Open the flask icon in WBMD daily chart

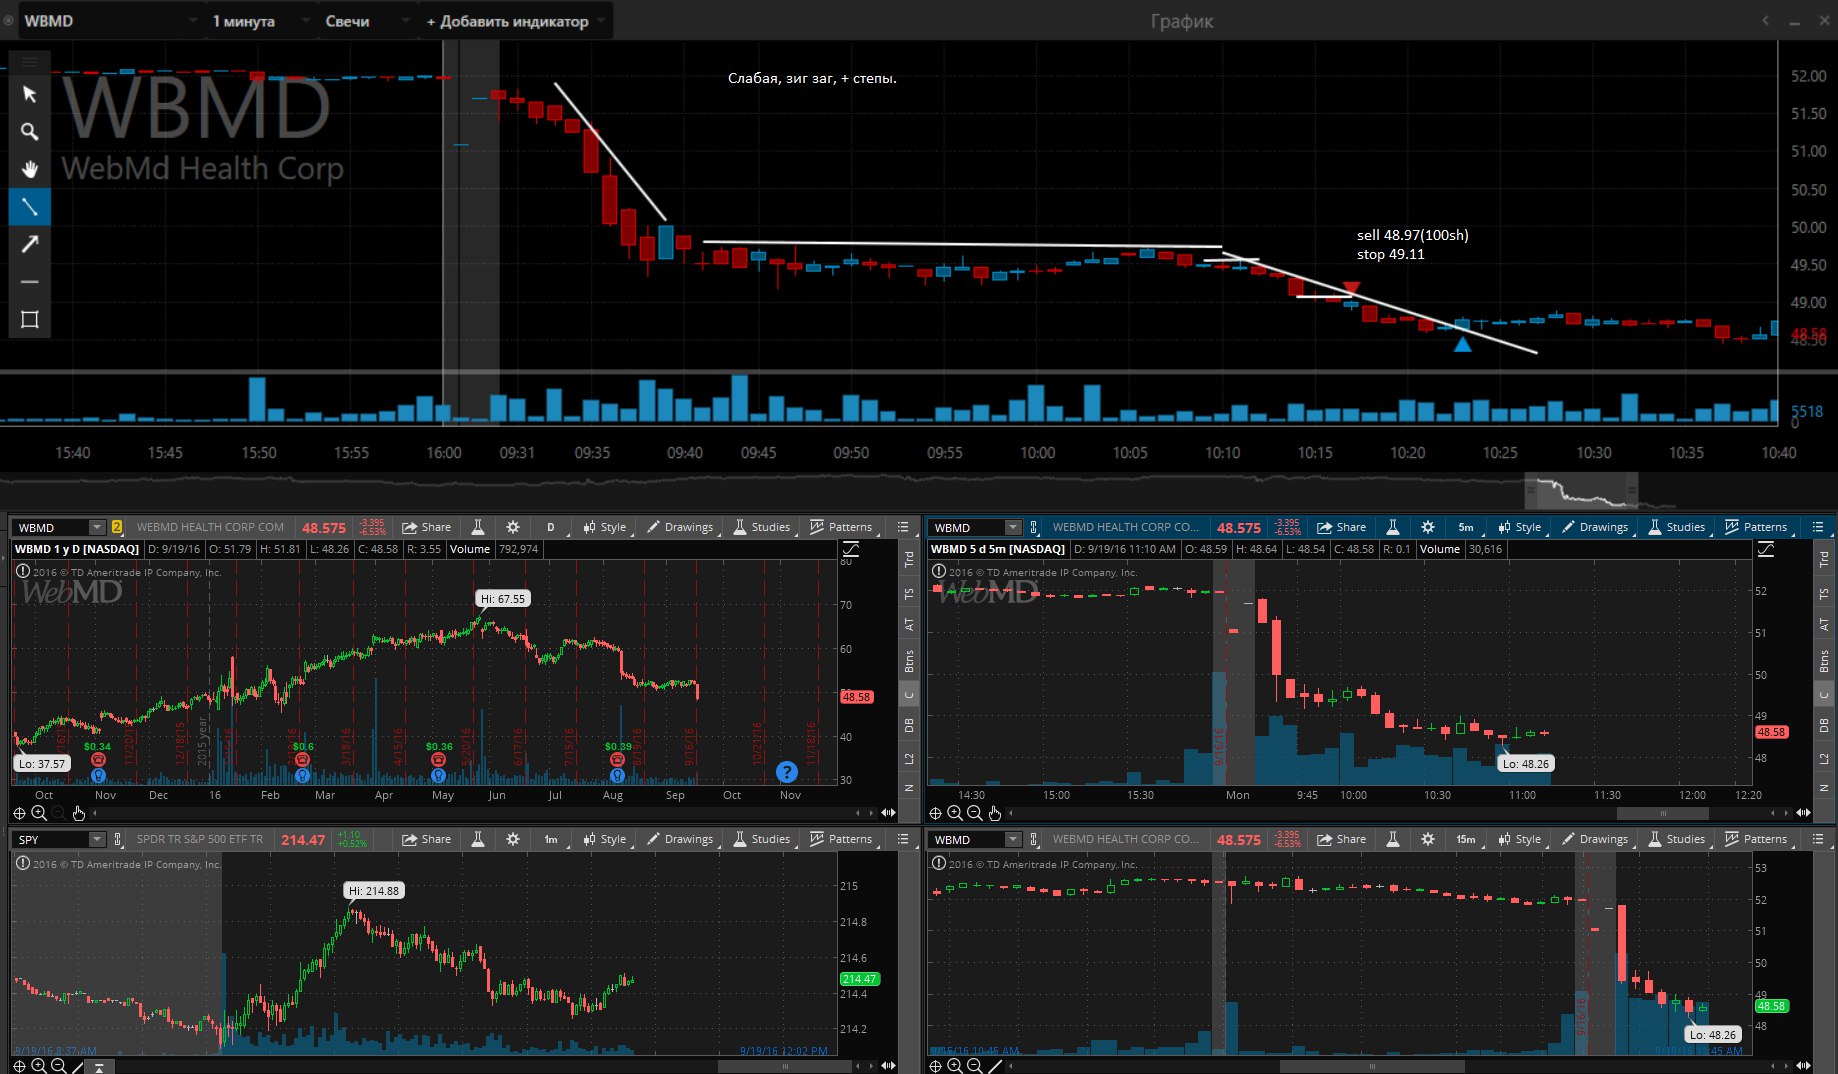478,527
